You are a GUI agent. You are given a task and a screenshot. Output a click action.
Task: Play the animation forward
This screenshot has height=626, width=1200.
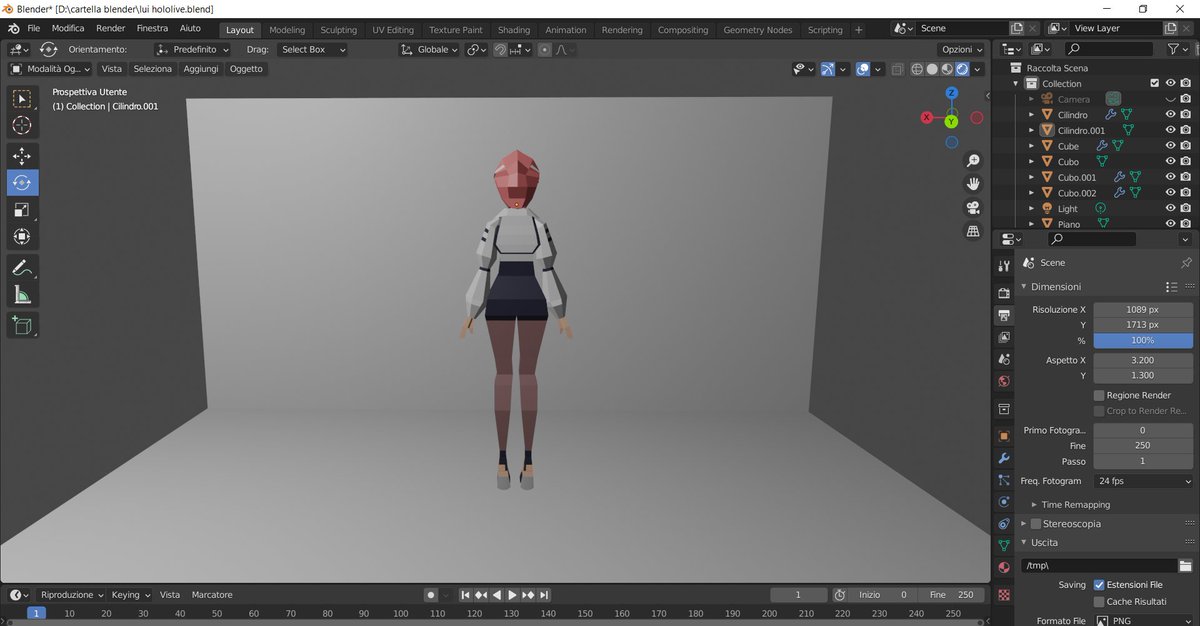[512, 595]
